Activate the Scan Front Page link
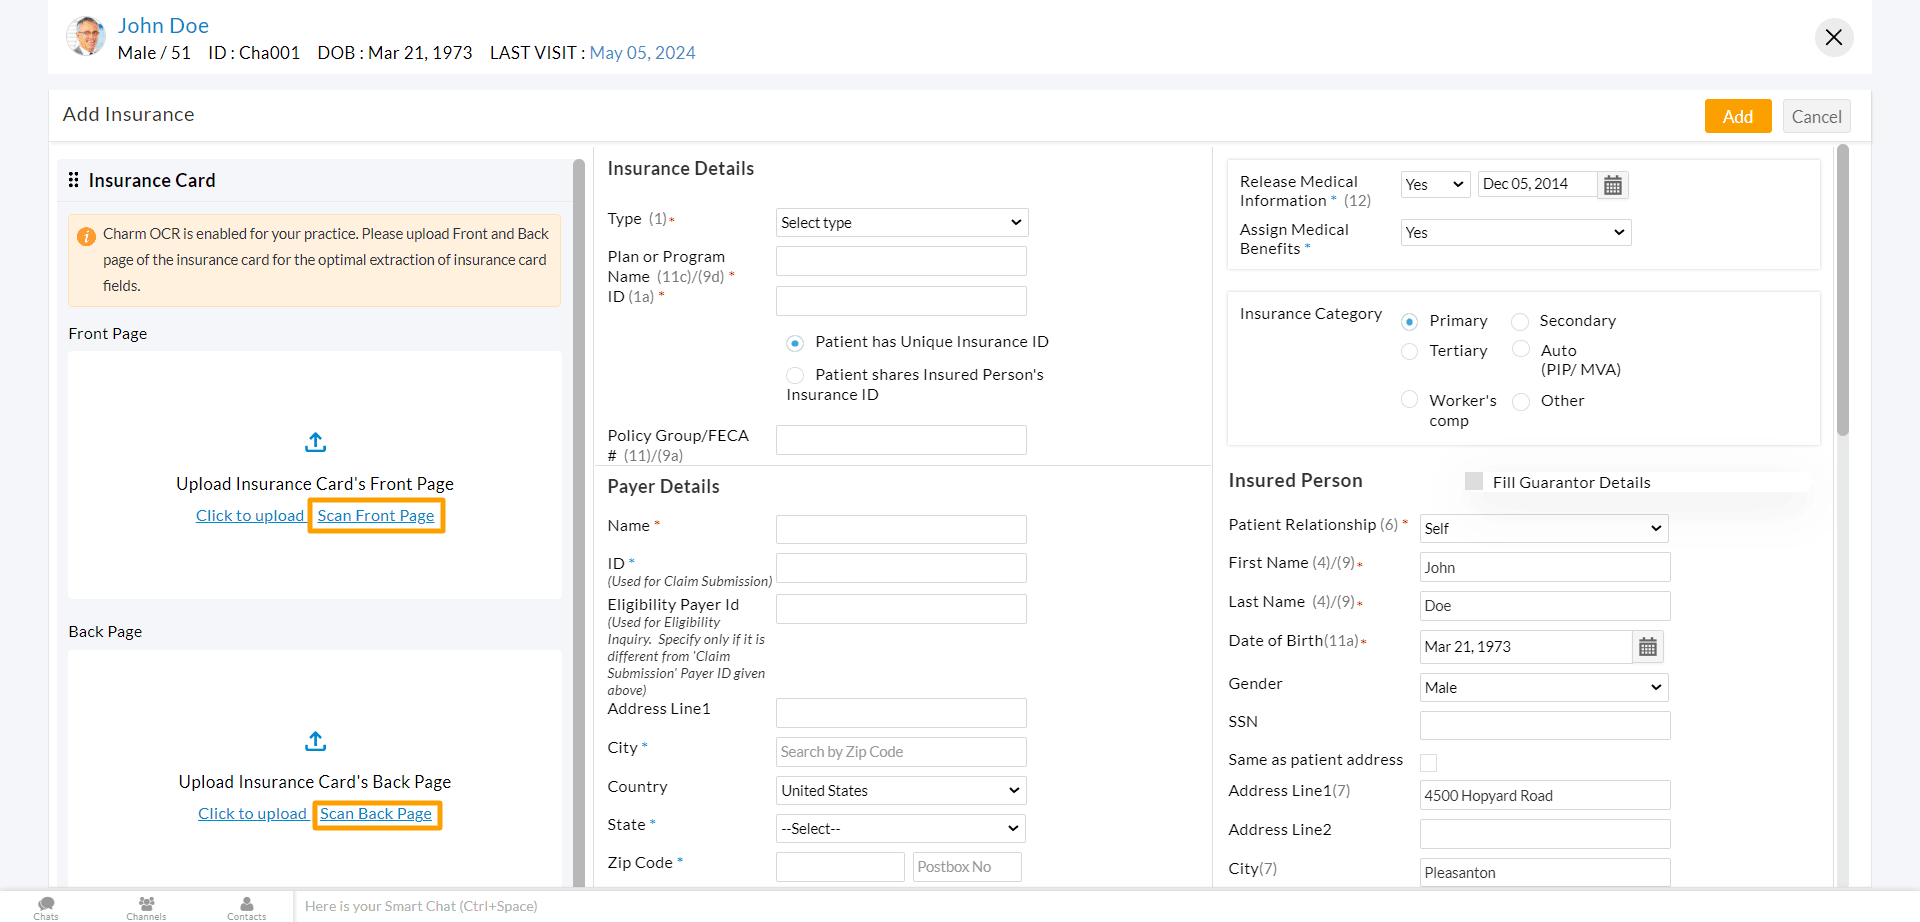The image size is (1920, 922). click(x=375, y=515)
